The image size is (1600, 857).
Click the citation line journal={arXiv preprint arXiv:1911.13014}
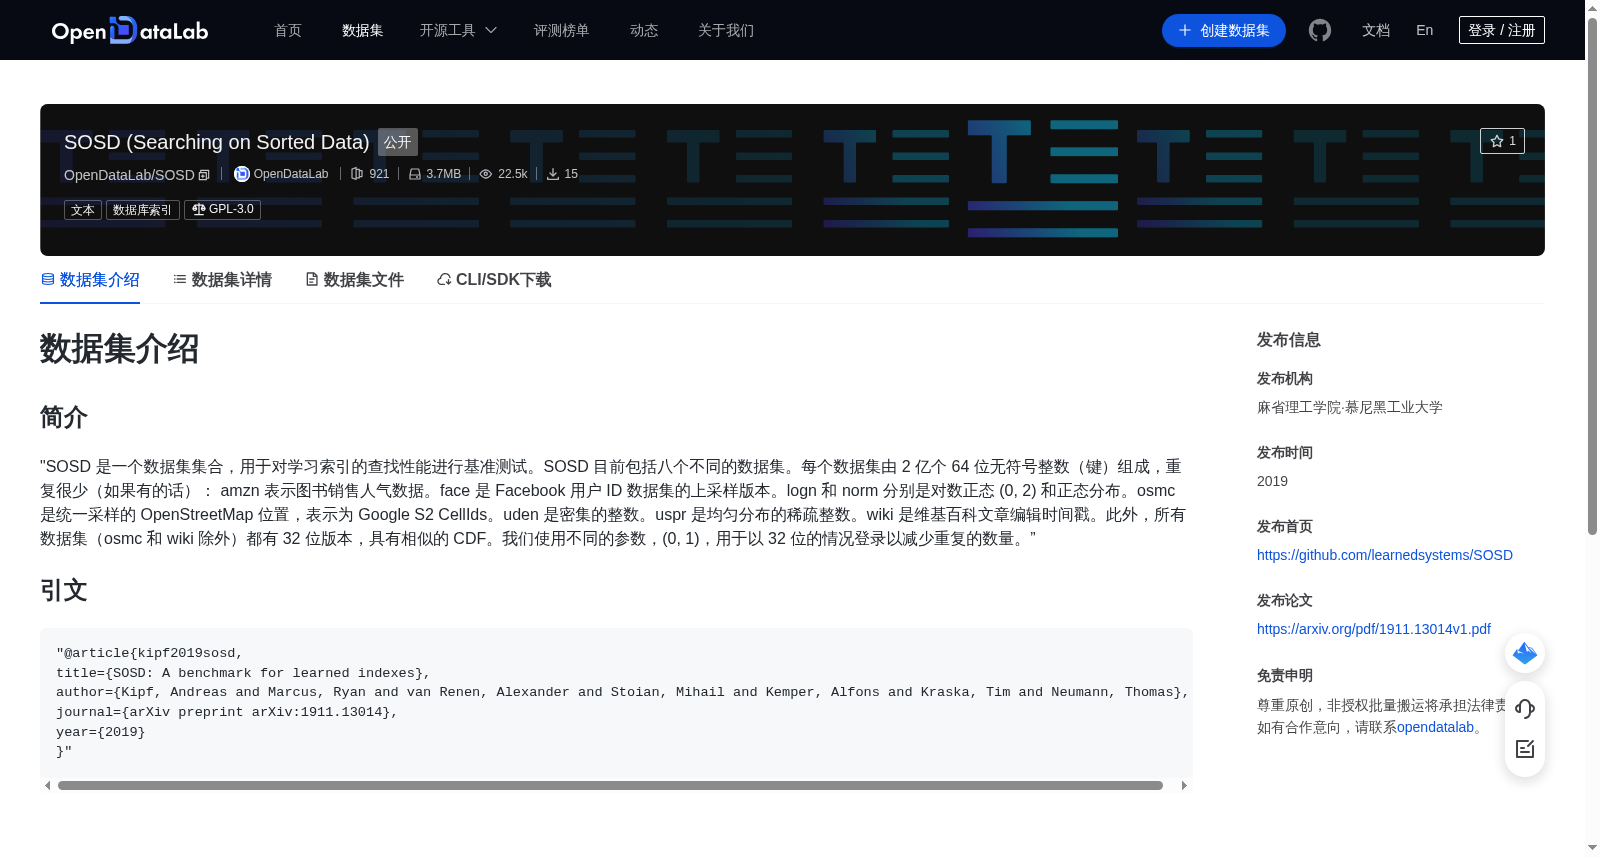227,712
